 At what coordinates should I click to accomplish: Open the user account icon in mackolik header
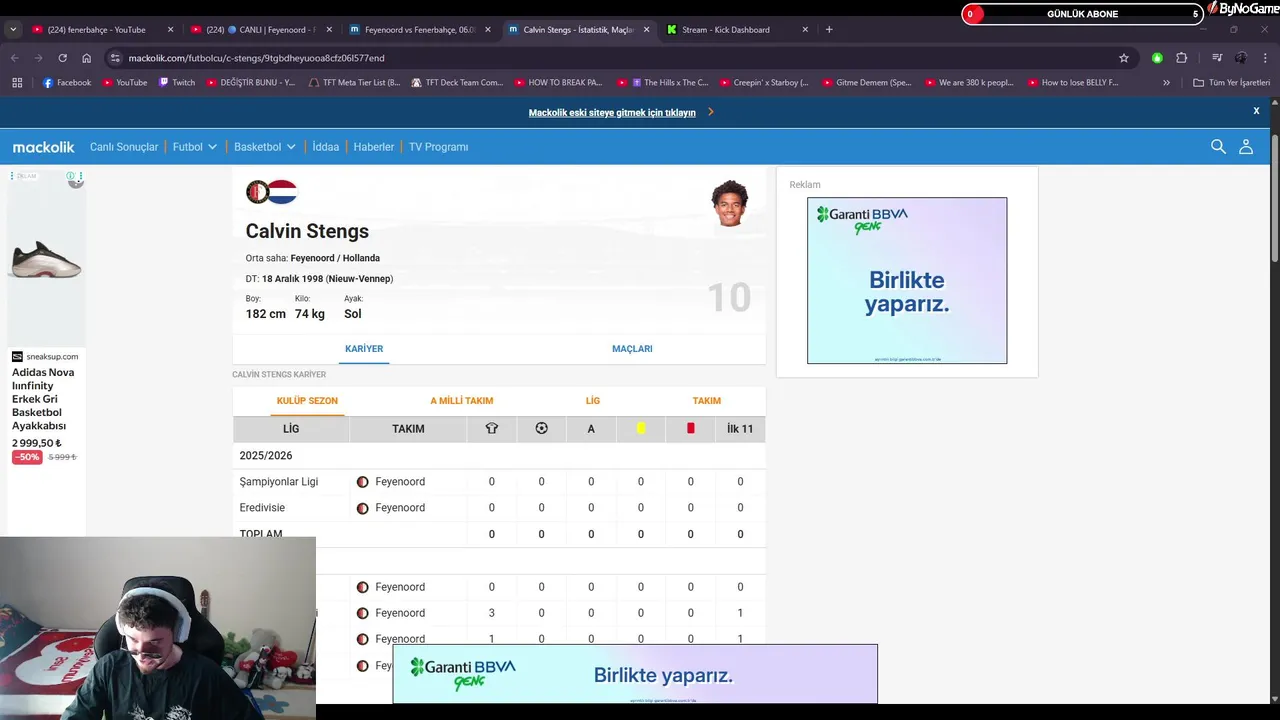click(x=1246, y=147)
